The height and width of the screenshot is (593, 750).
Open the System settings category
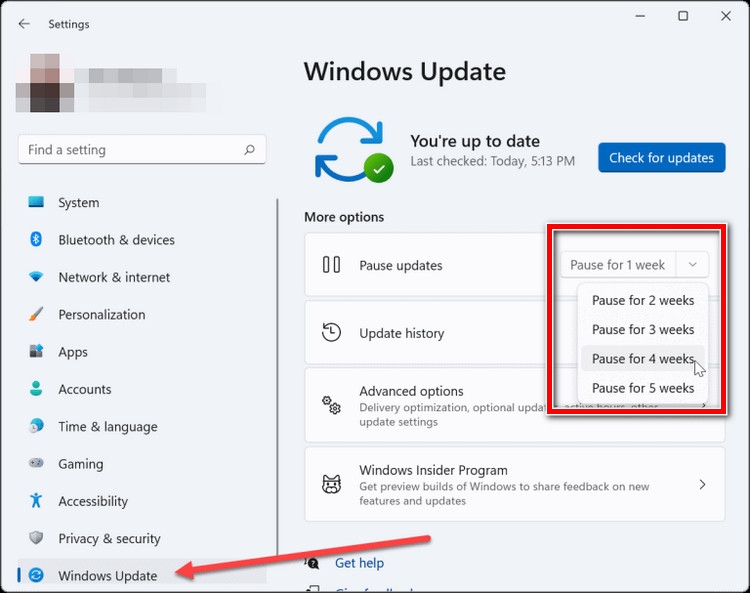pos(142,202)
